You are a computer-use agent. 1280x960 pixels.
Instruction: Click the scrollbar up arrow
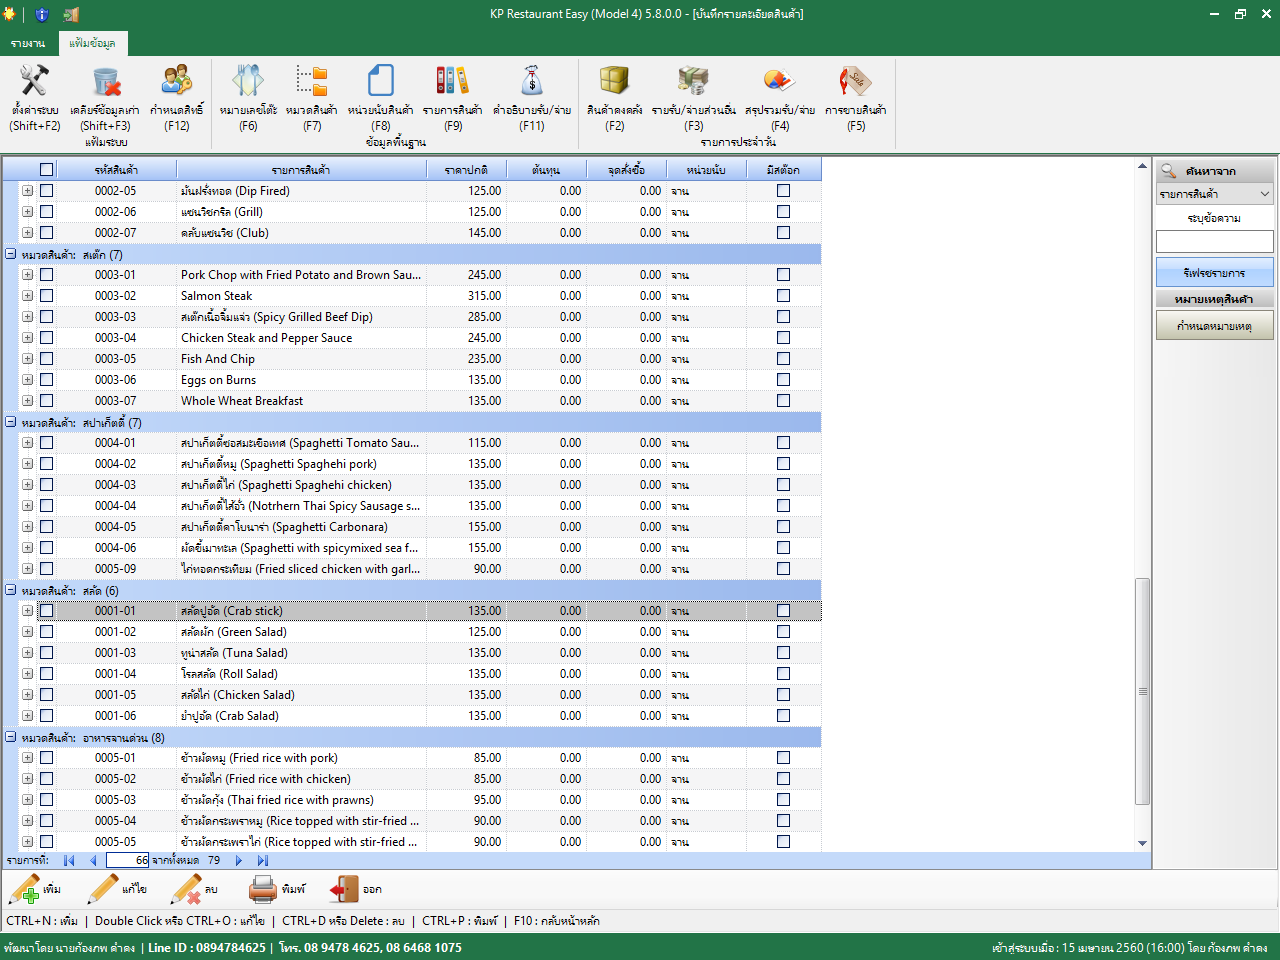[x=1143, y=166]
